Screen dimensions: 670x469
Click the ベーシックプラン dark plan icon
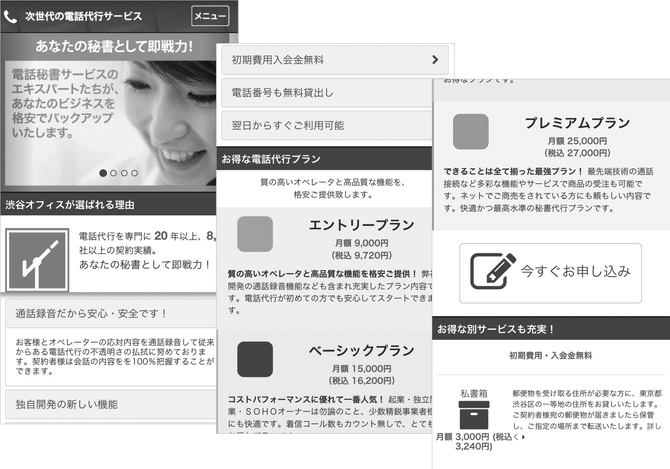(255, 359)
